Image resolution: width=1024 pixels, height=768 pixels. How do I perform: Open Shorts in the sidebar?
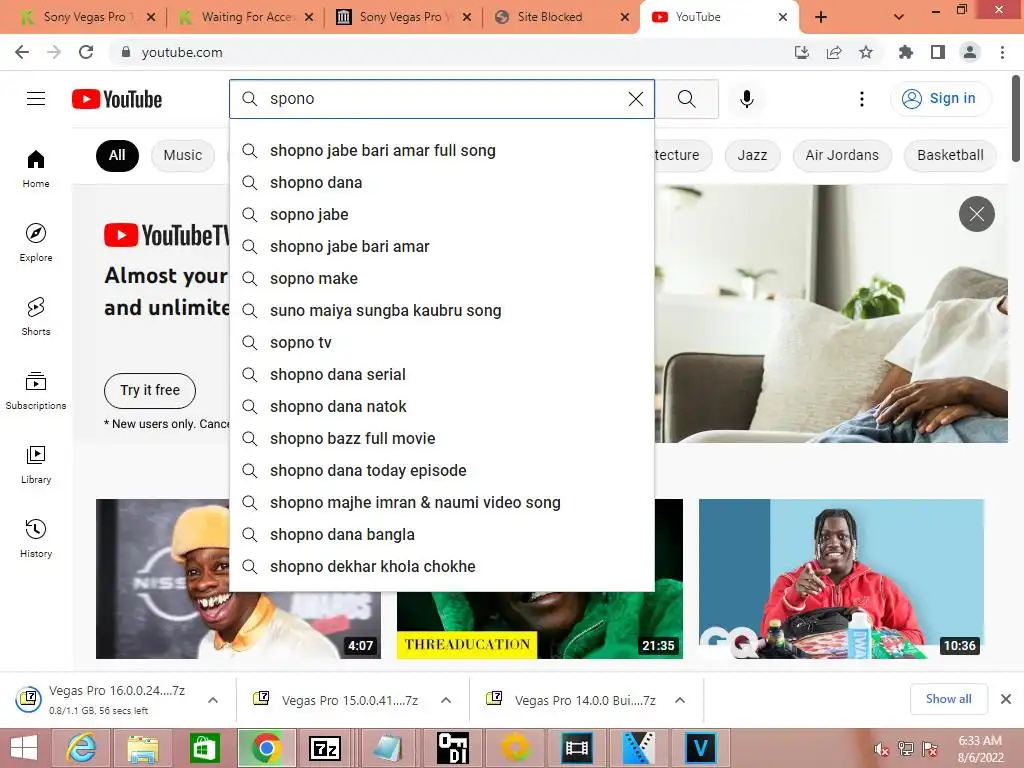(36, 316)
